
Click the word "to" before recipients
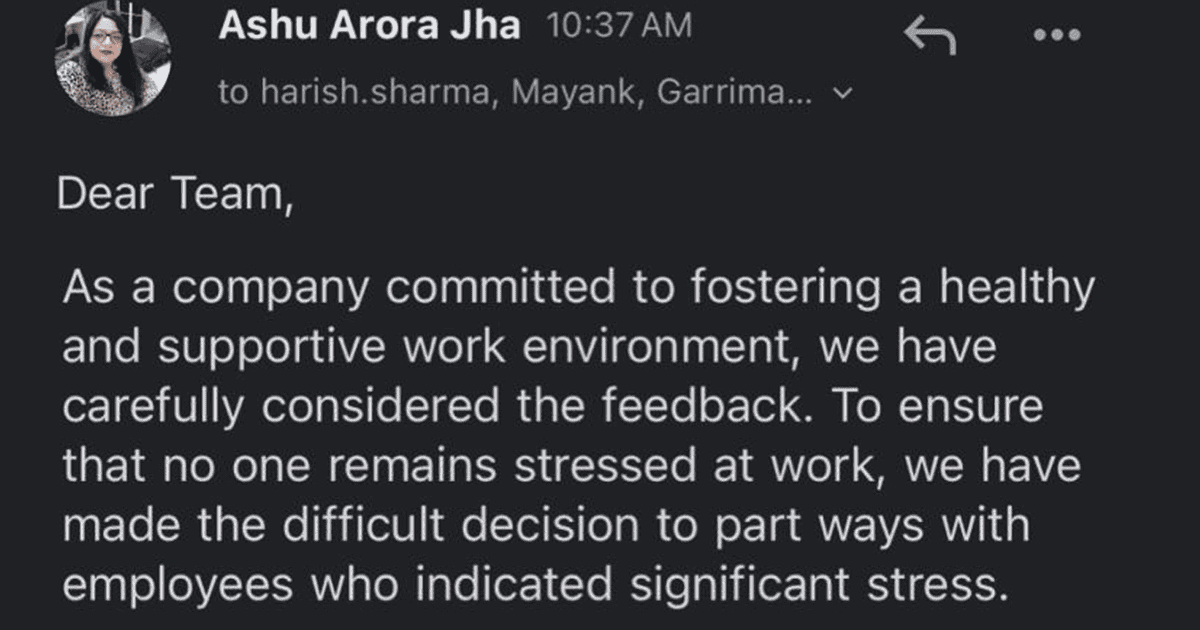tap(233, 93)
